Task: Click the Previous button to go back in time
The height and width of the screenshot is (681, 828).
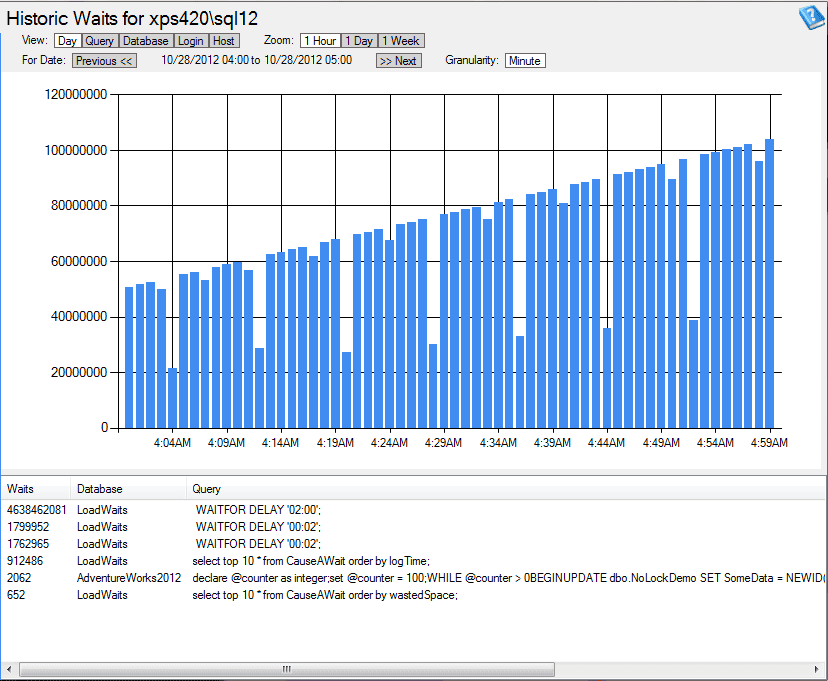Action: point(104,60)
